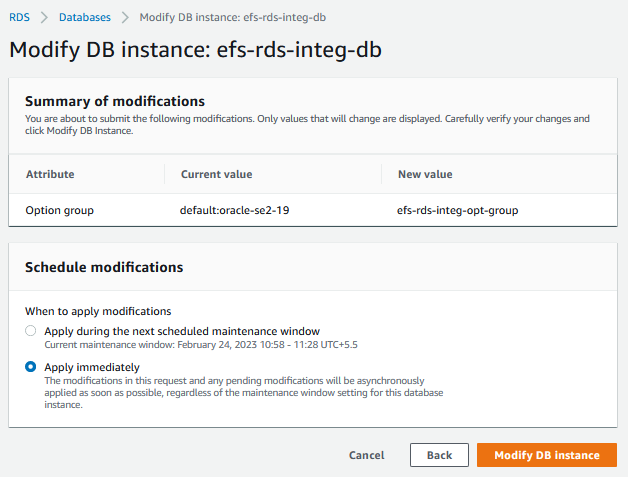Click the 'Schedule modifications' heading
This screenshot has width=628, height=477.
[x=103, y=267]
